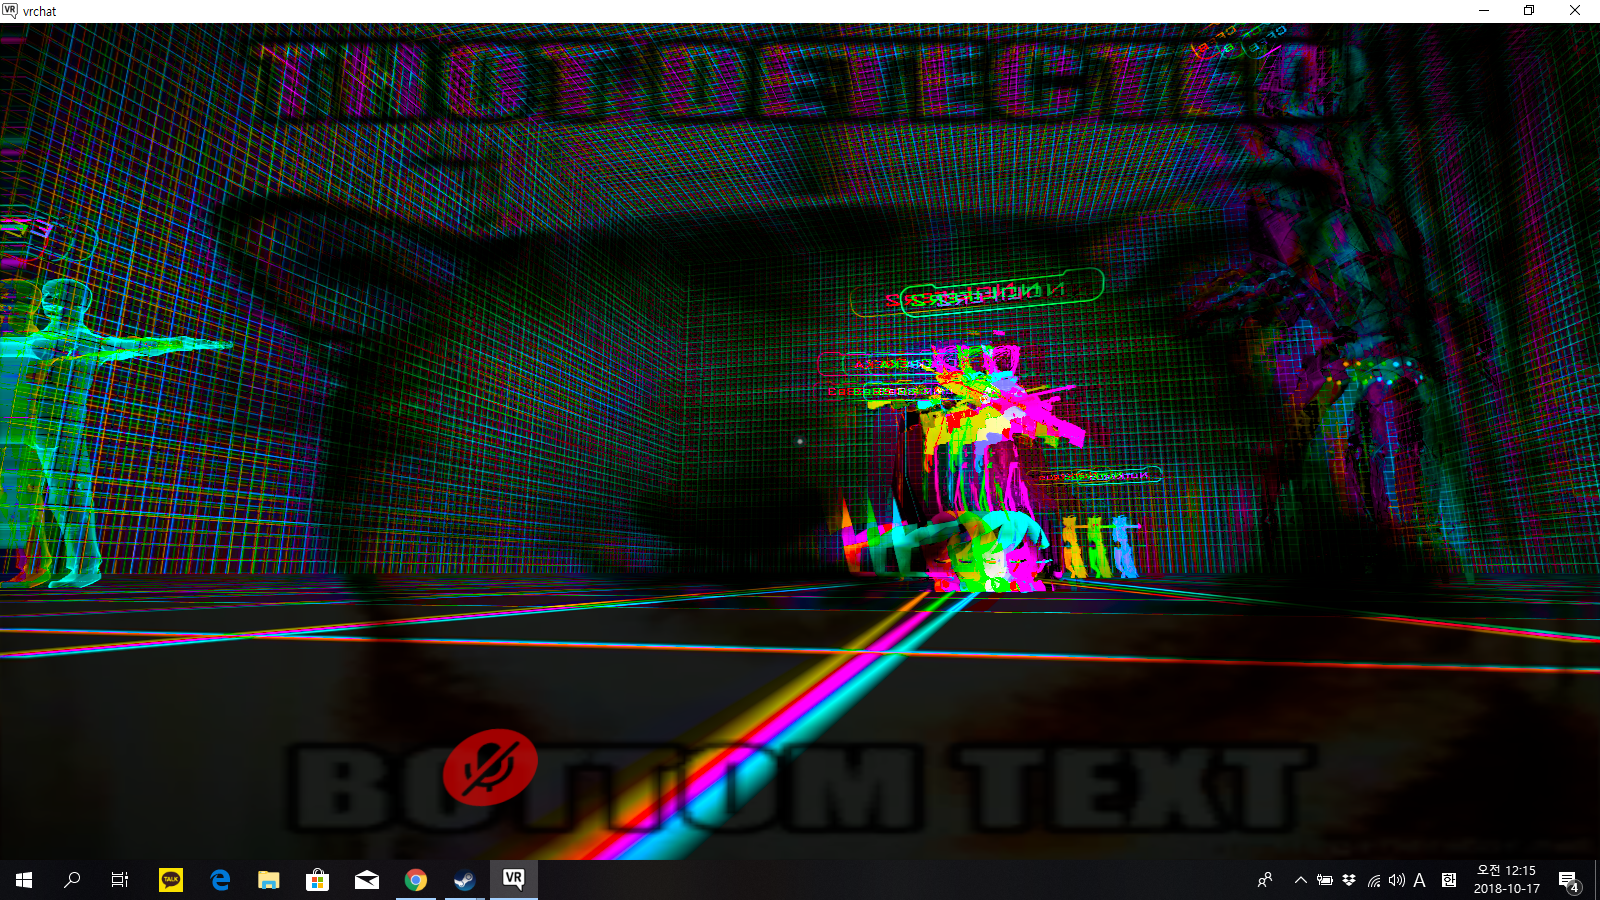Screen dimensions: 1600x900
Task: Expand the hidden system tray icons
Action: pos(1300,880)
